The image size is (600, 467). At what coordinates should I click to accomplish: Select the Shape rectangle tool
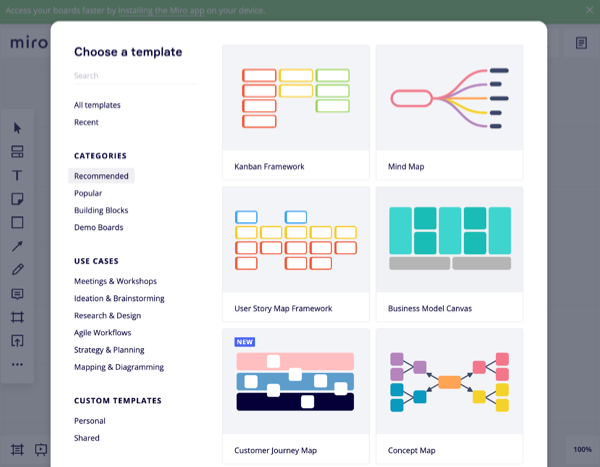17,222
